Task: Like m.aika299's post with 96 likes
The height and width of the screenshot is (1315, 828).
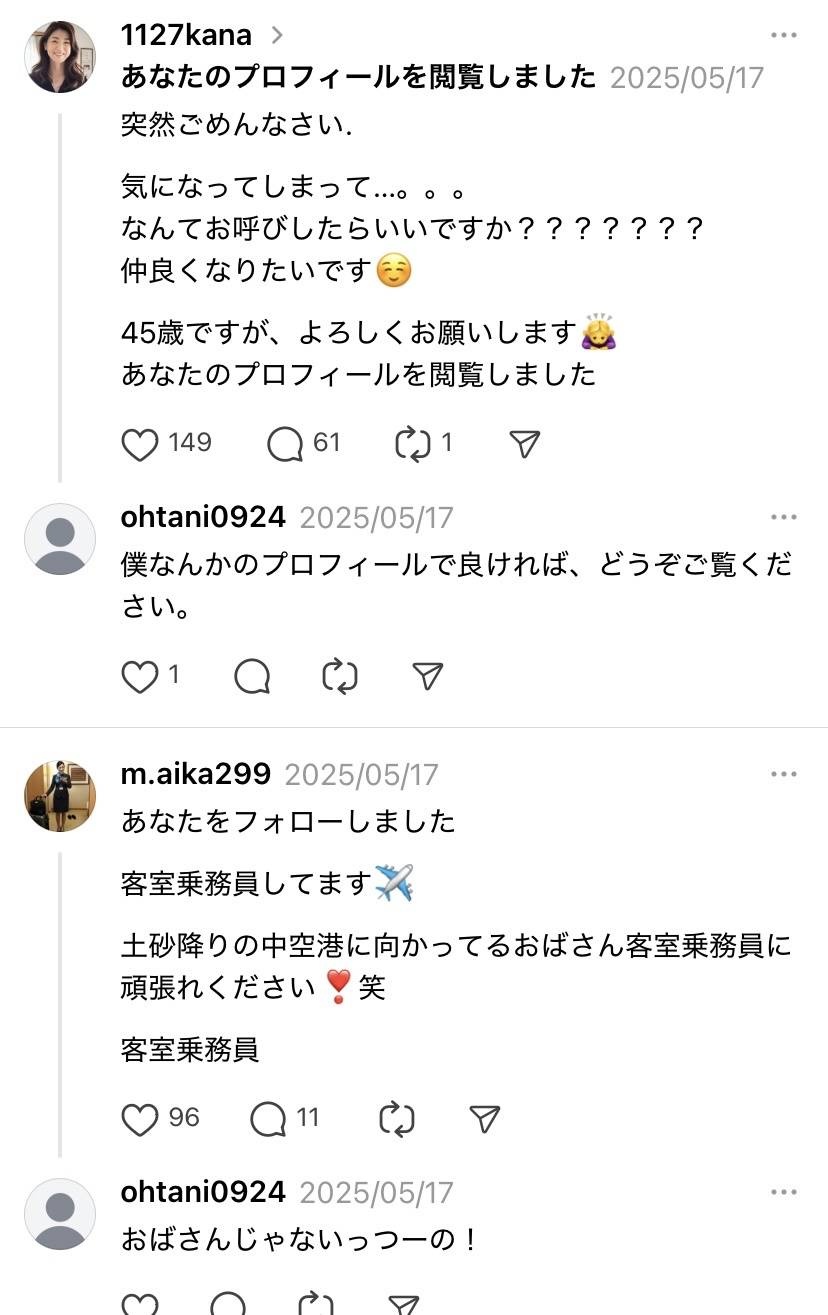Action: (x=140, y=1119)
